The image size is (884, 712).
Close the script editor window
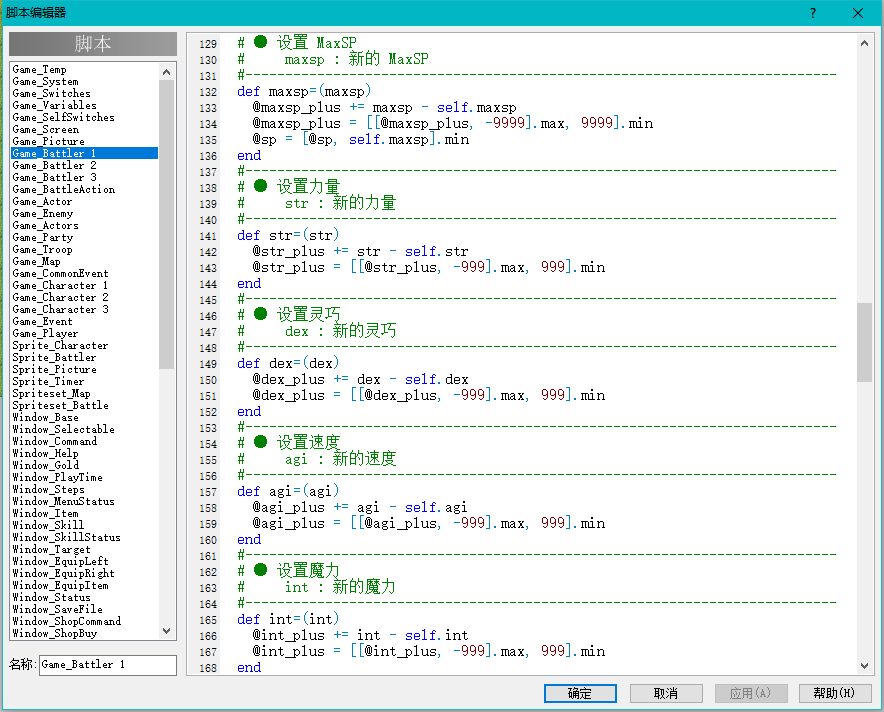click(858, 13)
